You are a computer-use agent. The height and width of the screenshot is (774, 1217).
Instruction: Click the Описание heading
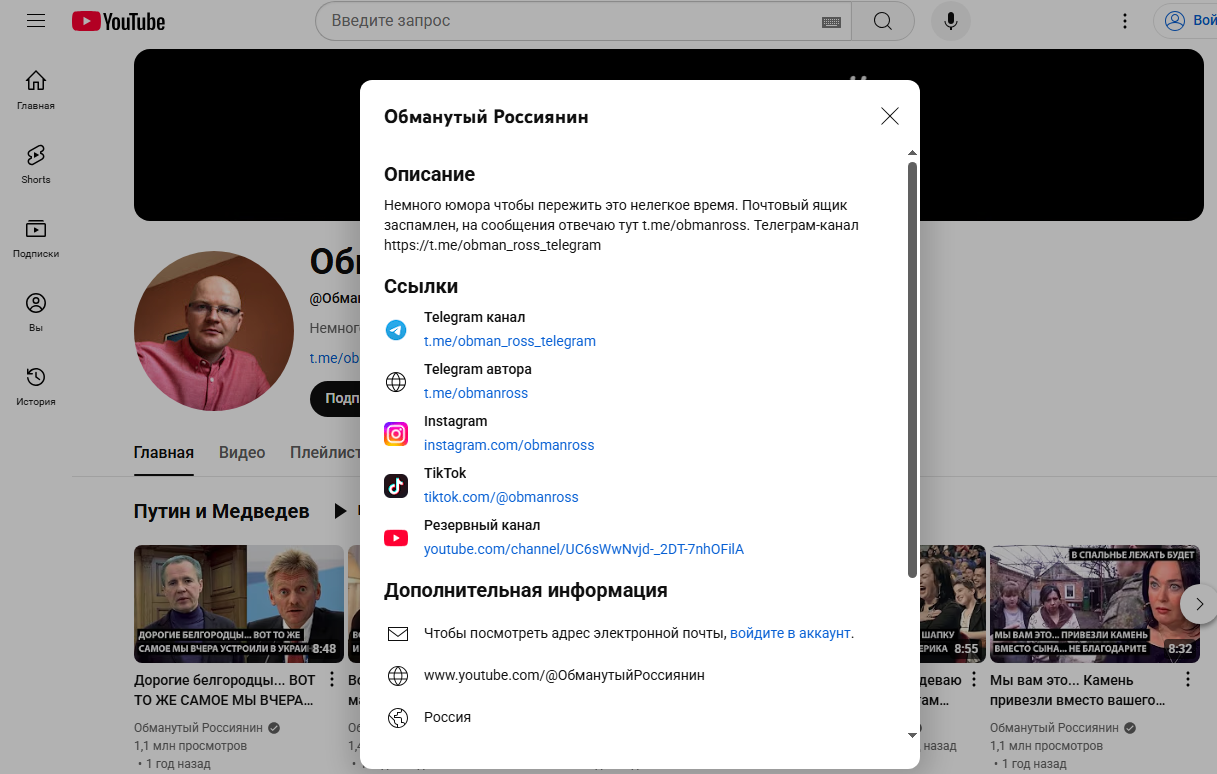coord(429,175)
